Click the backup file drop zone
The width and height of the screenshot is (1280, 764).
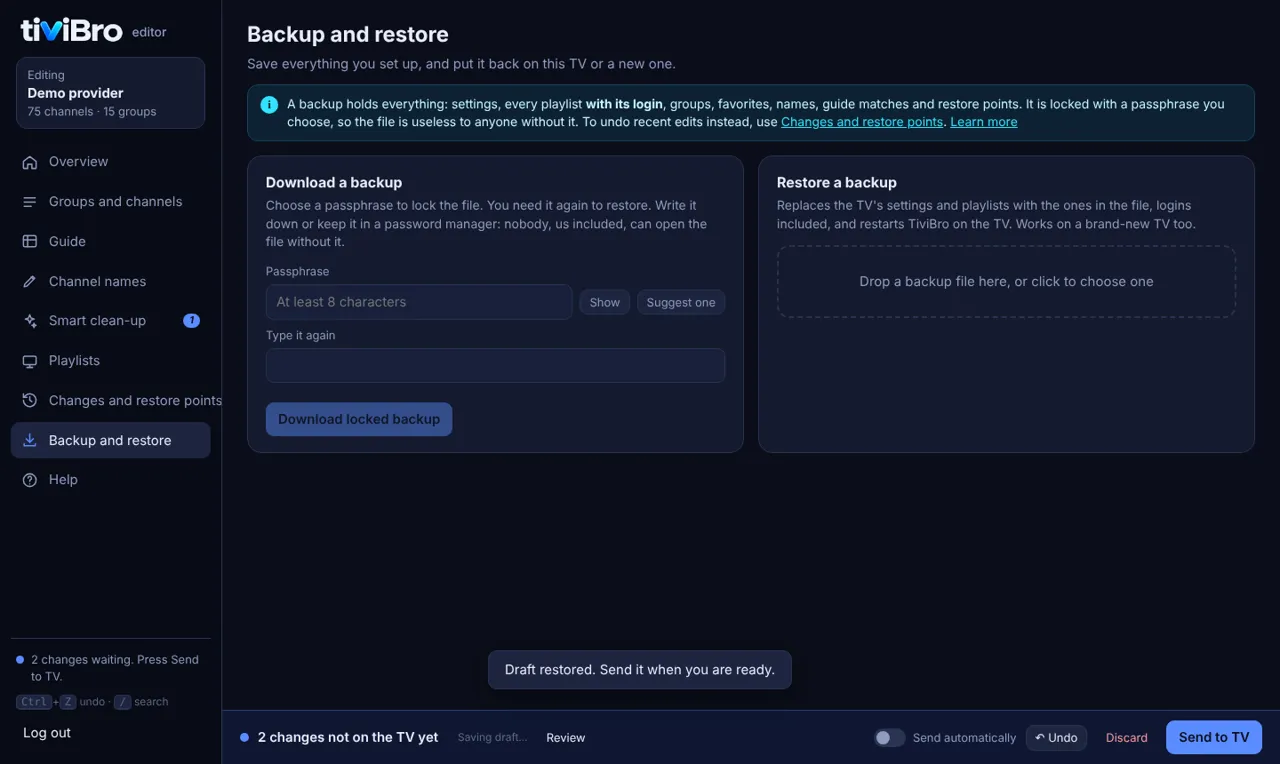point(1006,282)
